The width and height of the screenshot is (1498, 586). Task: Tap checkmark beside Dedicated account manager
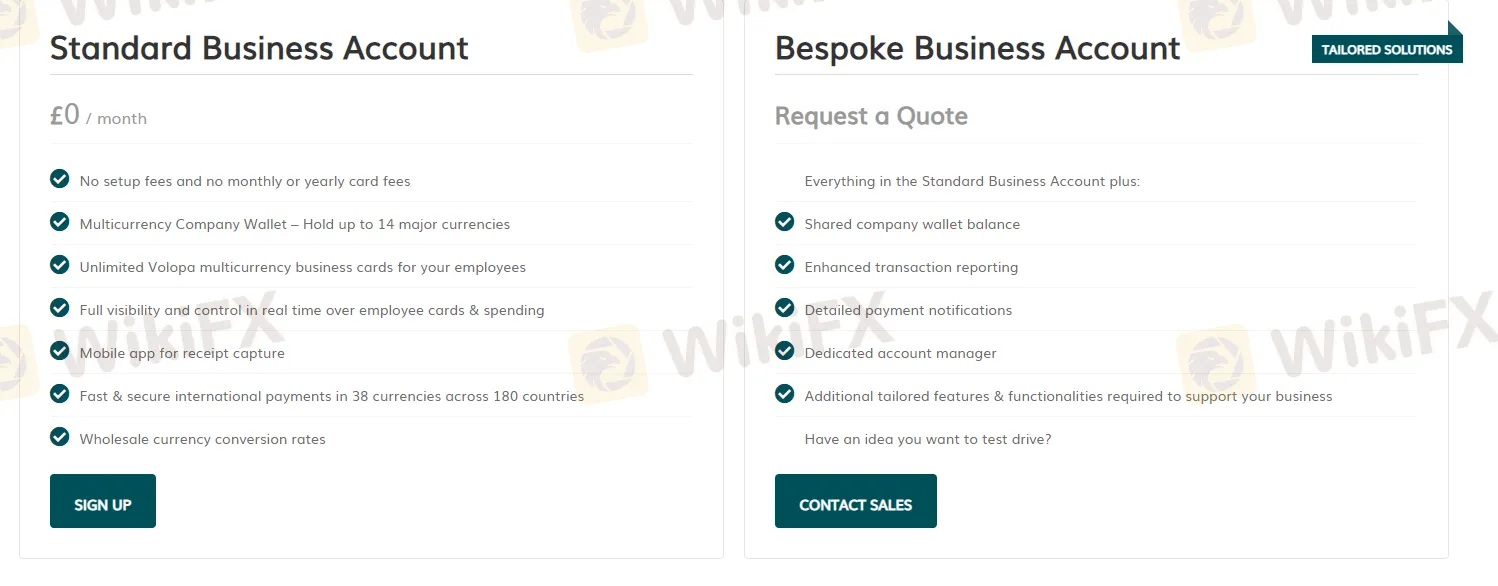point(785,351)
